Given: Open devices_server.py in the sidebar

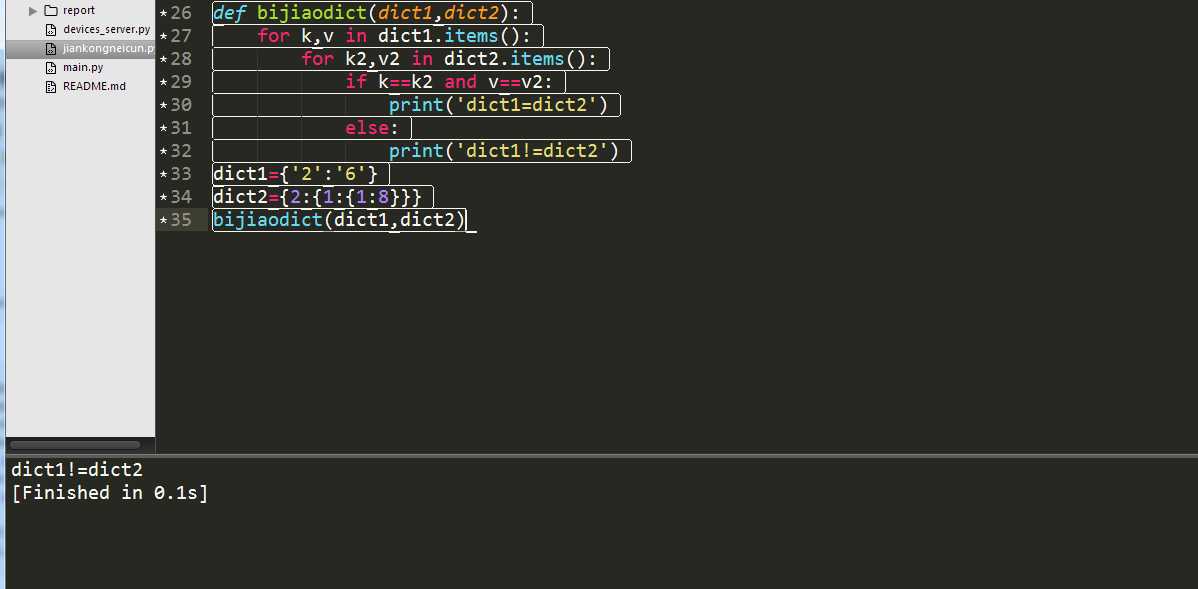Looking at the screenshot, I should 106,30.
